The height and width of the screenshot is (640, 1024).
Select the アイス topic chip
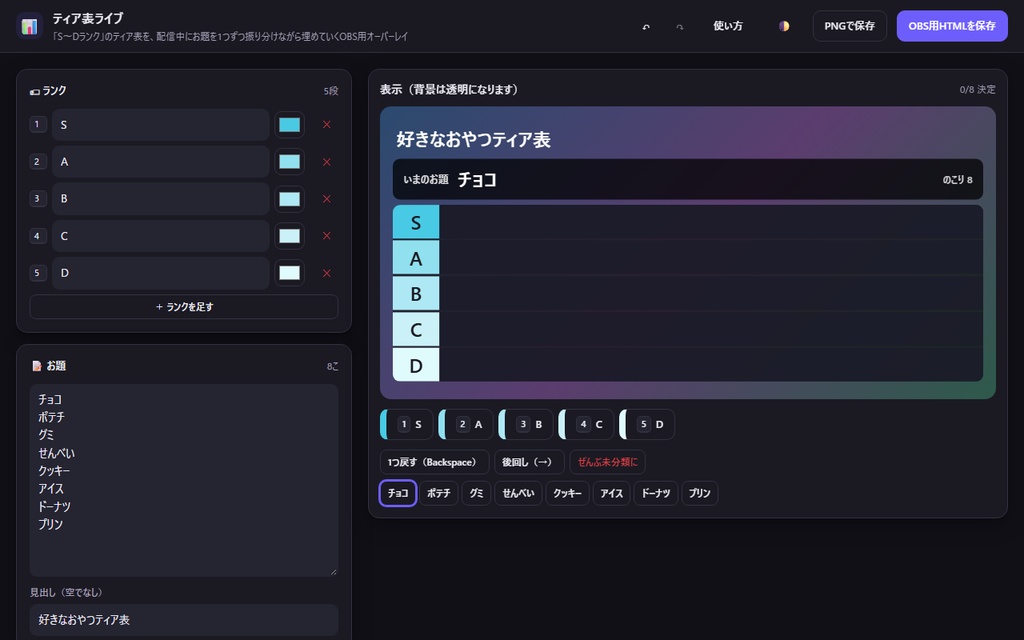tap(611, 493)
